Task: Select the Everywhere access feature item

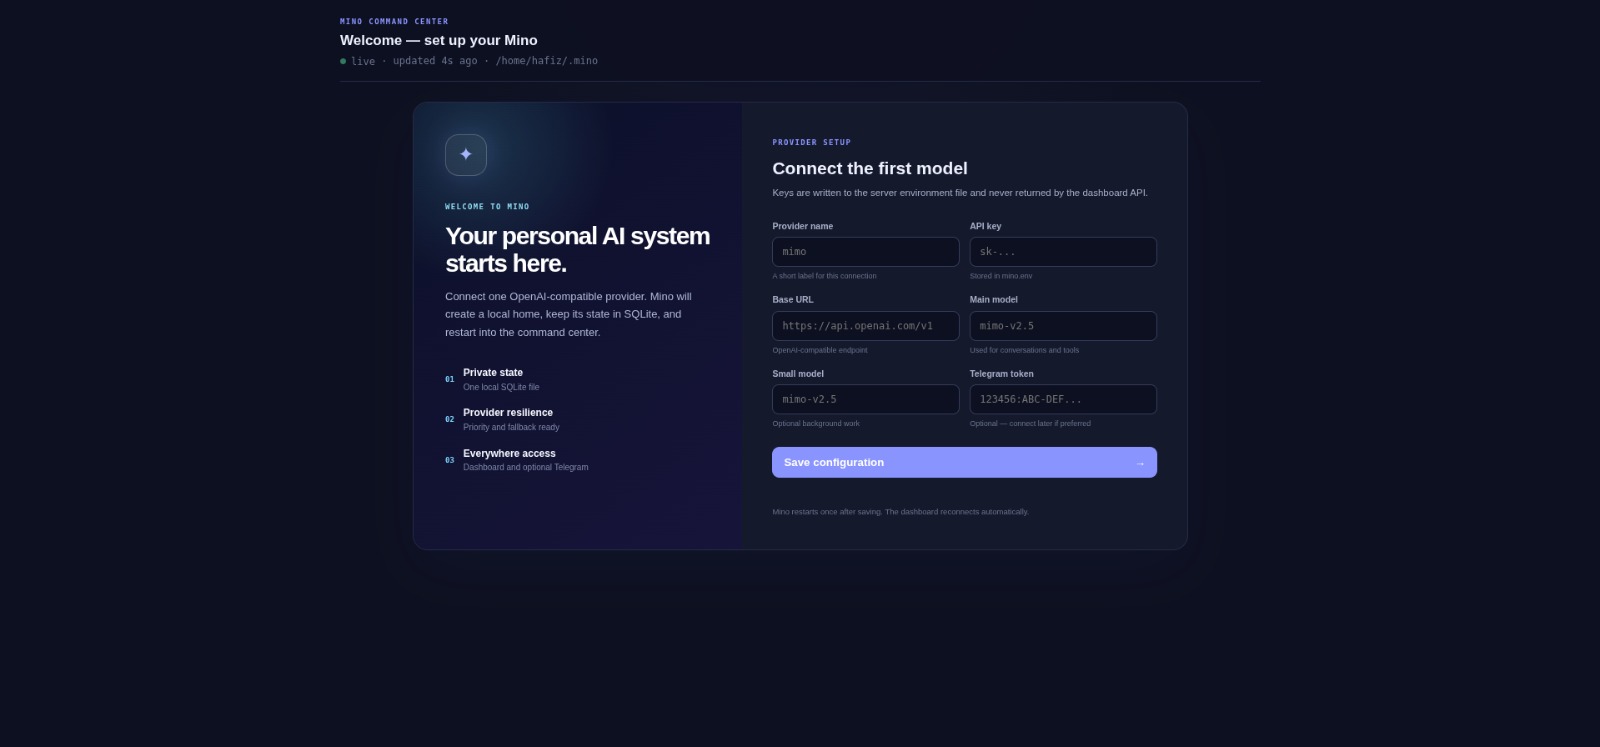Action: tap(517, 460)
